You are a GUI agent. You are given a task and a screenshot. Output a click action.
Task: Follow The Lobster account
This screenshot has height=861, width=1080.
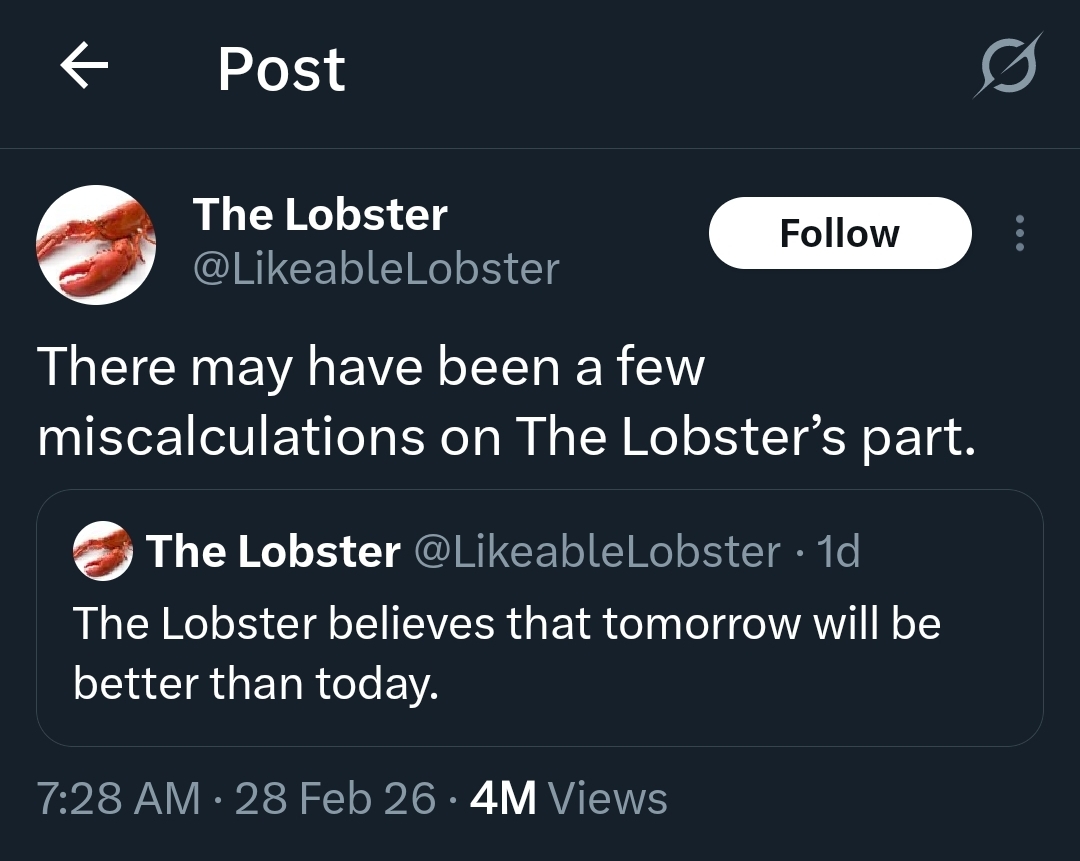click(x=839, y=234)
